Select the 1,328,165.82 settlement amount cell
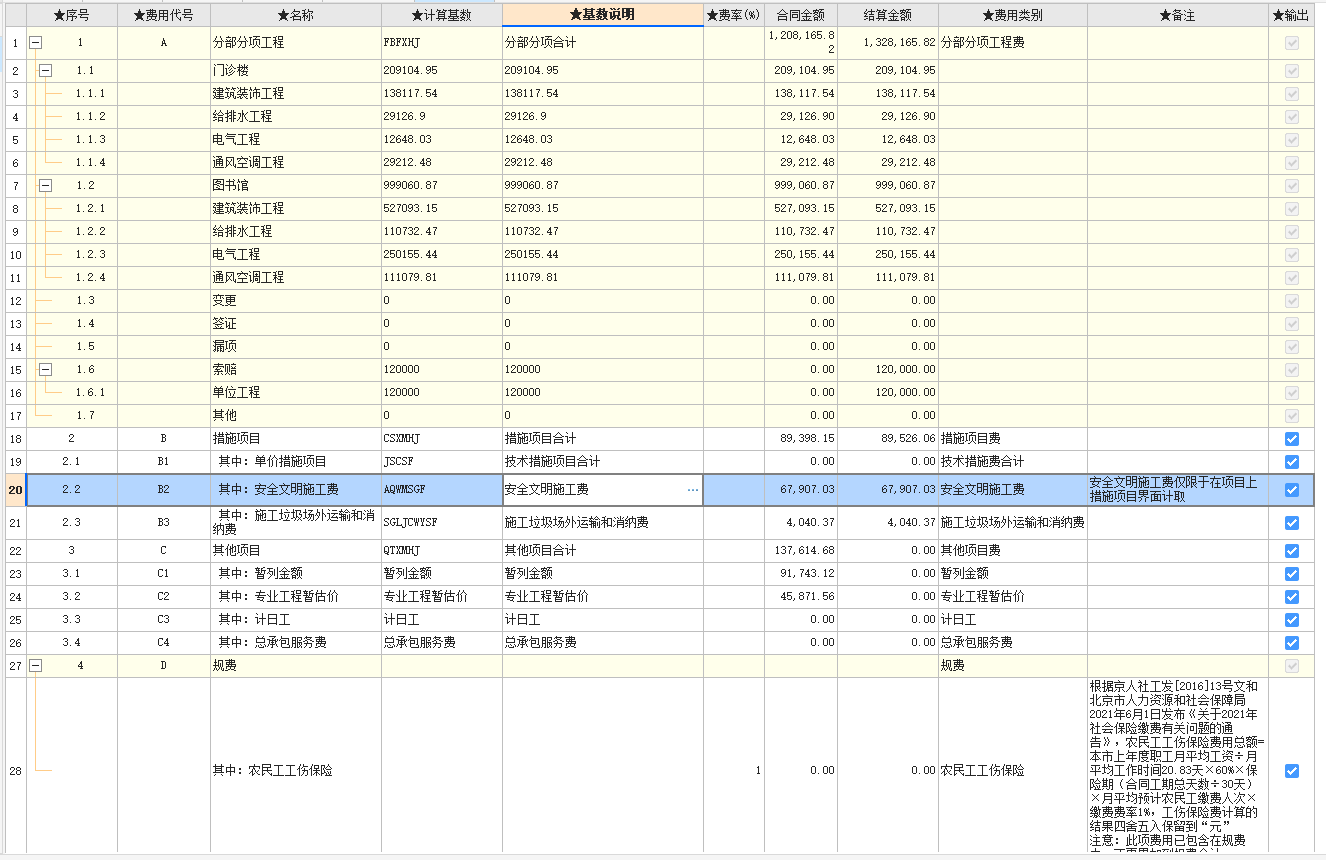This screenshot has width=1326, height=860. [x=888, y=43]
